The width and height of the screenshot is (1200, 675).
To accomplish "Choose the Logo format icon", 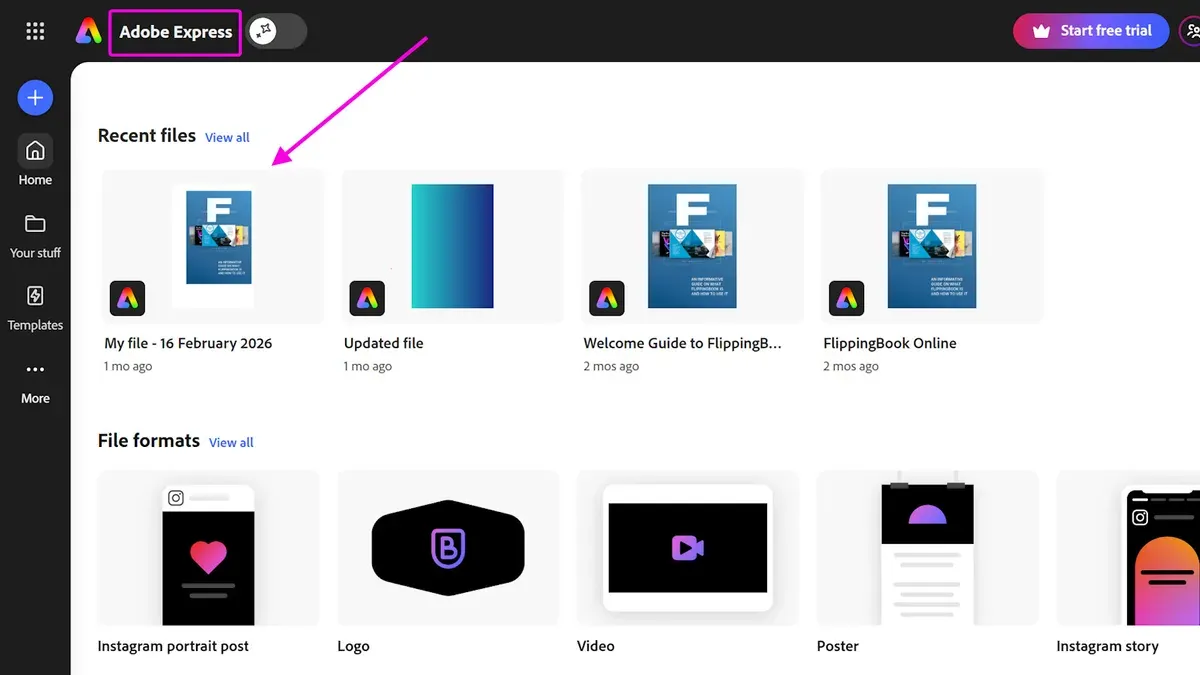I will pos(448,548).
